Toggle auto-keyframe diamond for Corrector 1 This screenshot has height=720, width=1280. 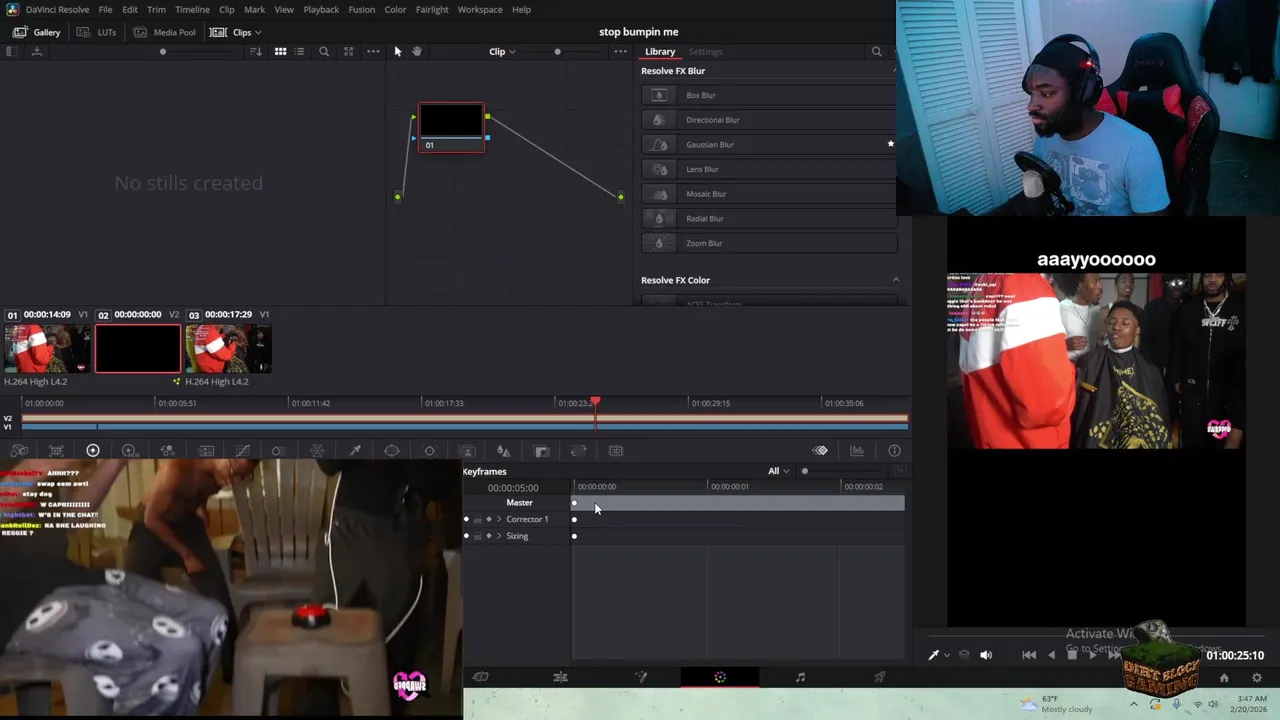click(488, 519)
